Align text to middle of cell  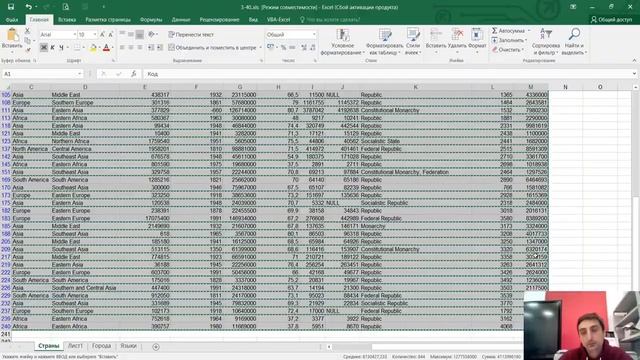point(131,35)
